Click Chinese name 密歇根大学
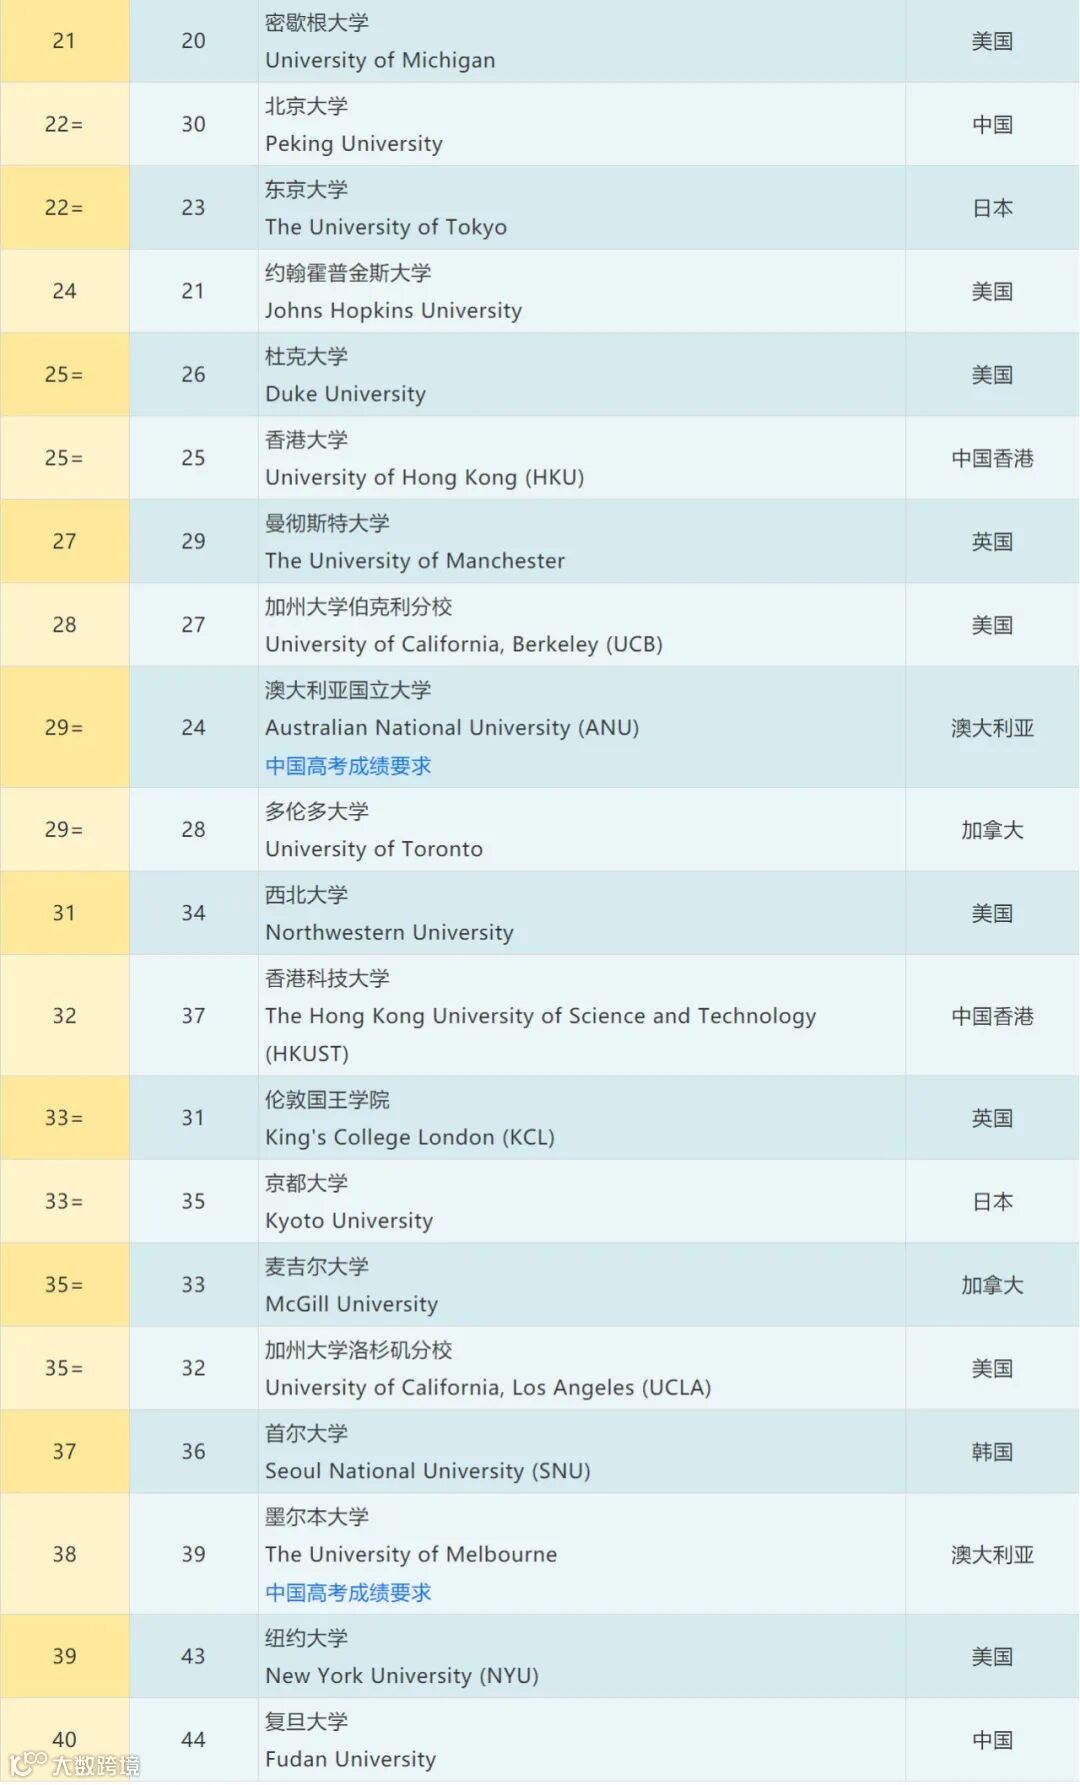1080x1785 pixels. [317, 22]
